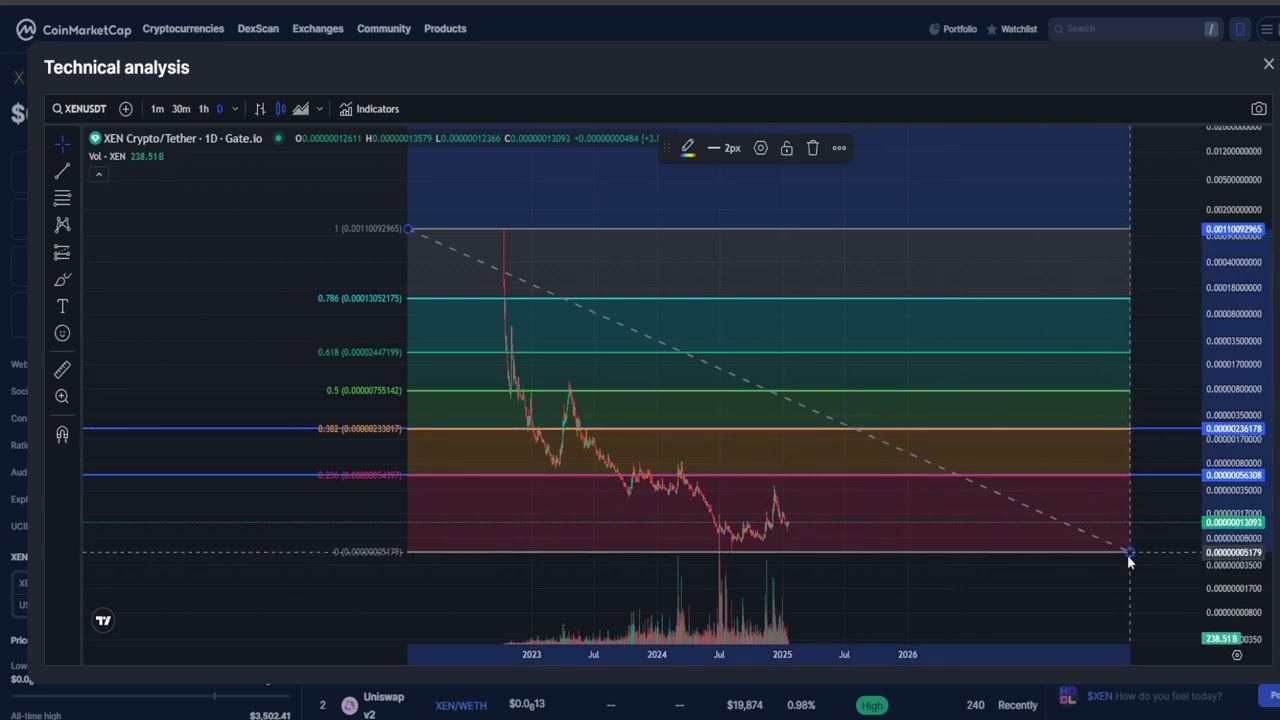Click the market status dot in the chart legend
Viewport: 1280px width, 720px height.
click(x=278, y=138)
